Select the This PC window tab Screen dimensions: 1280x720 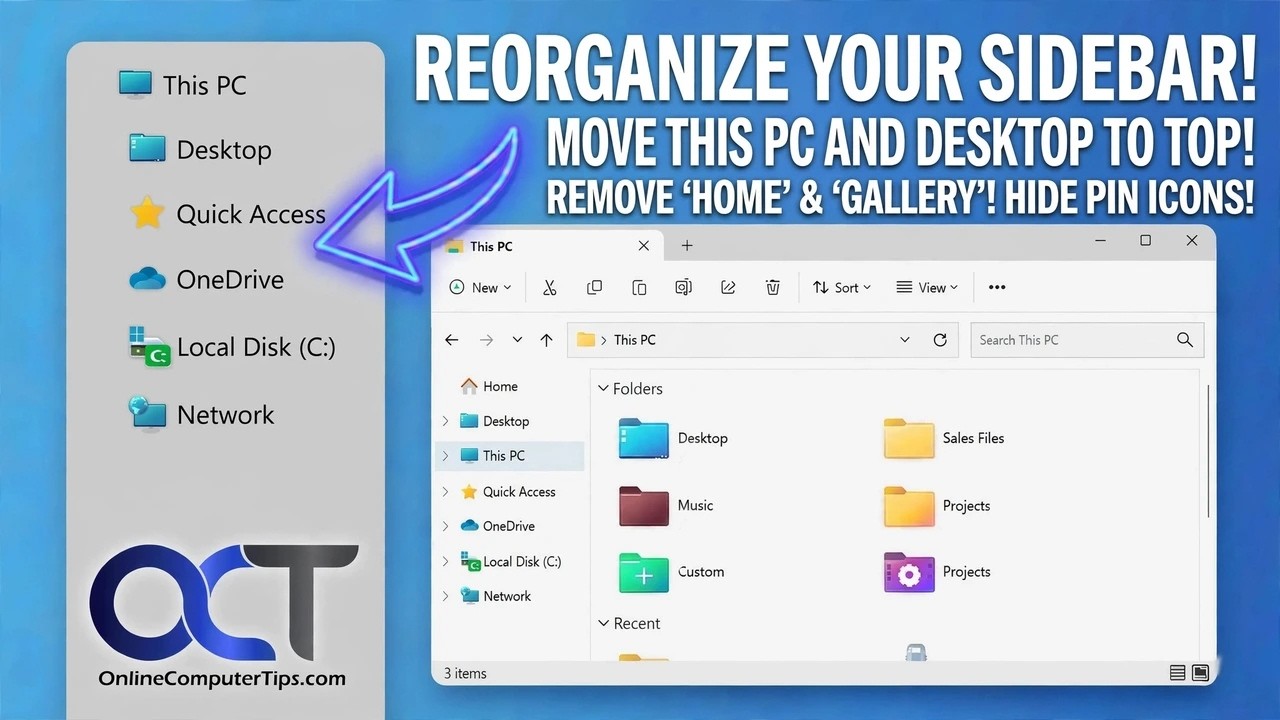click(548, 246)
